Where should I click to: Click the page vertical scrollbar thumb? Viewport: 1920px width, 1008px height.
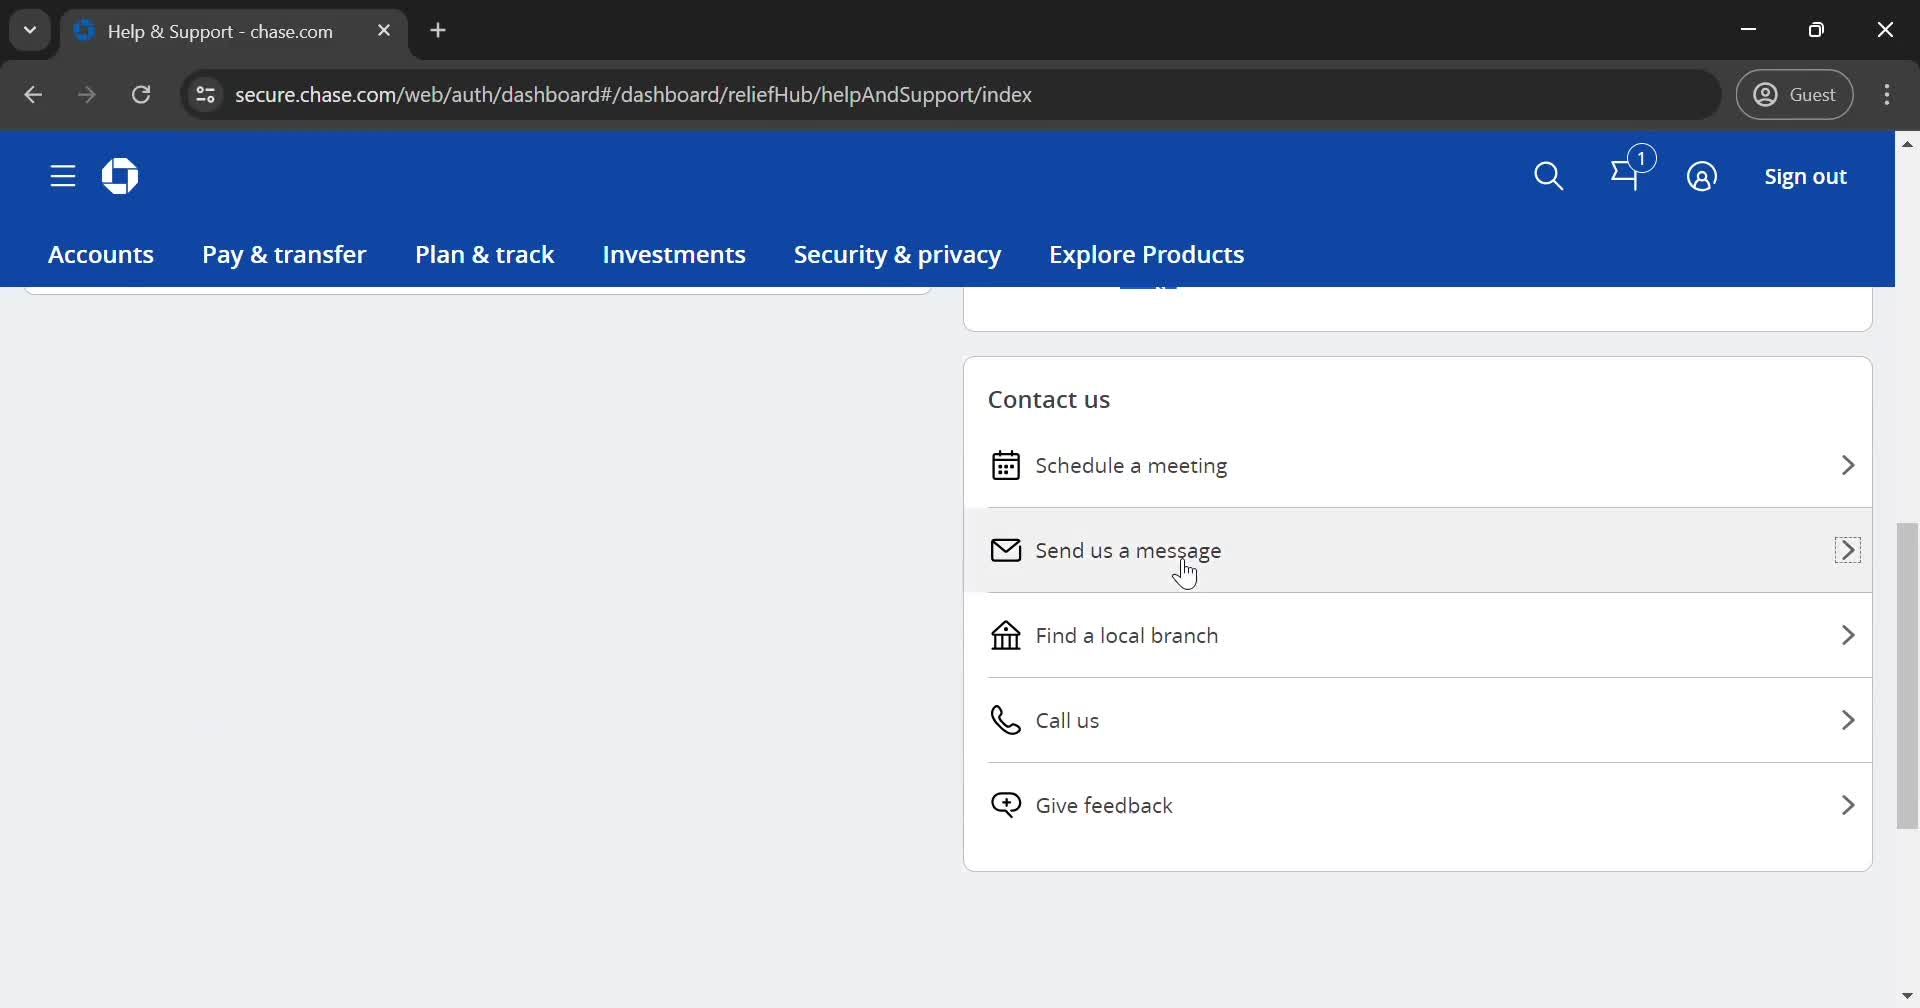[x=1907, y=675]
